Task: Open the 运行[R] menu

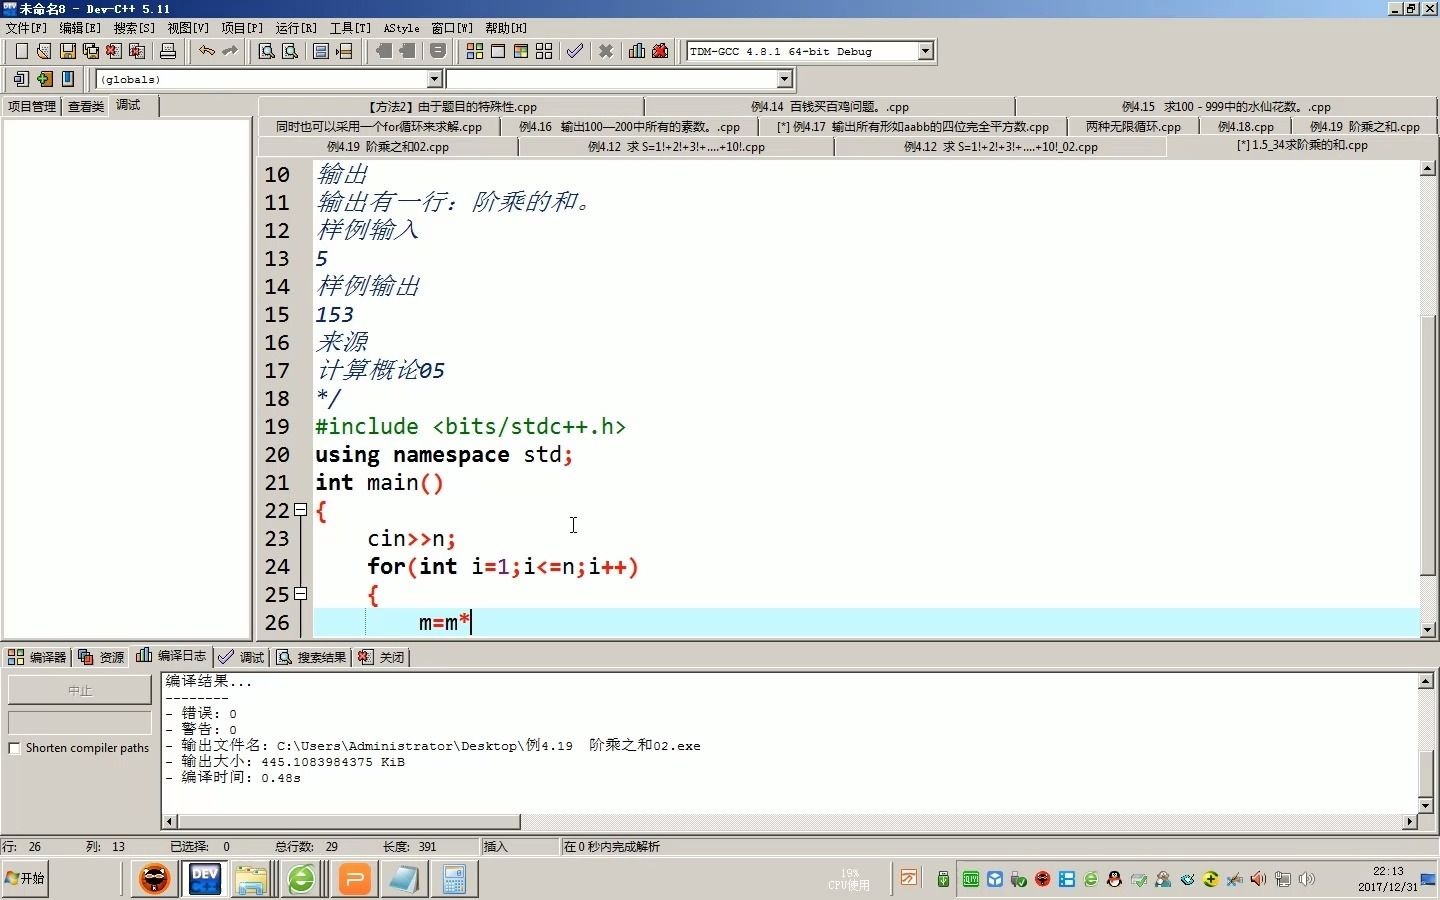Action: pos(296,28)
